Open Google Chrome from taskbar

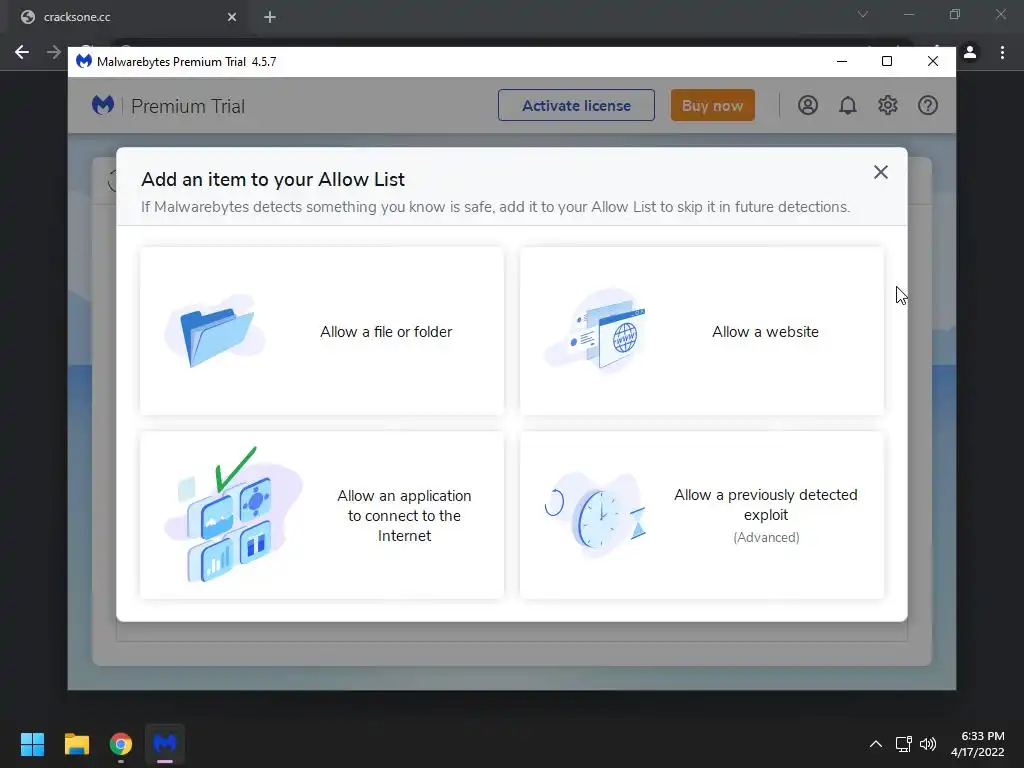121,744
